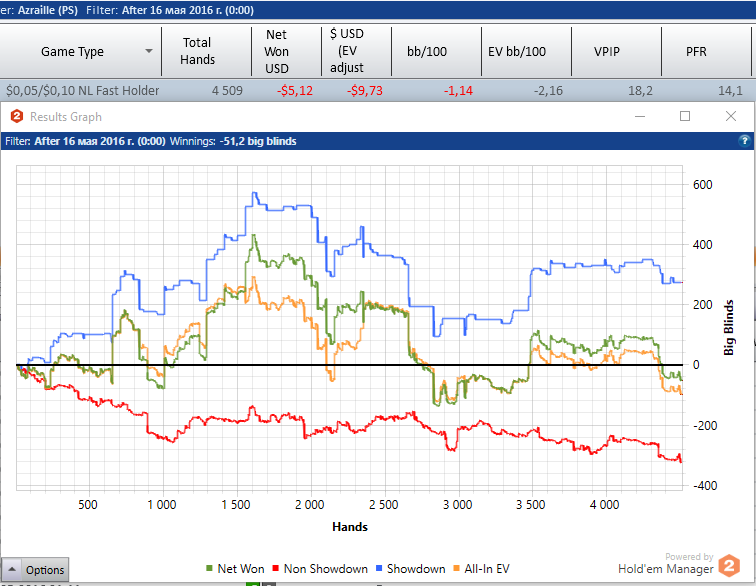
Task: Click the All-In EV legend label
Action: [487, 569]
